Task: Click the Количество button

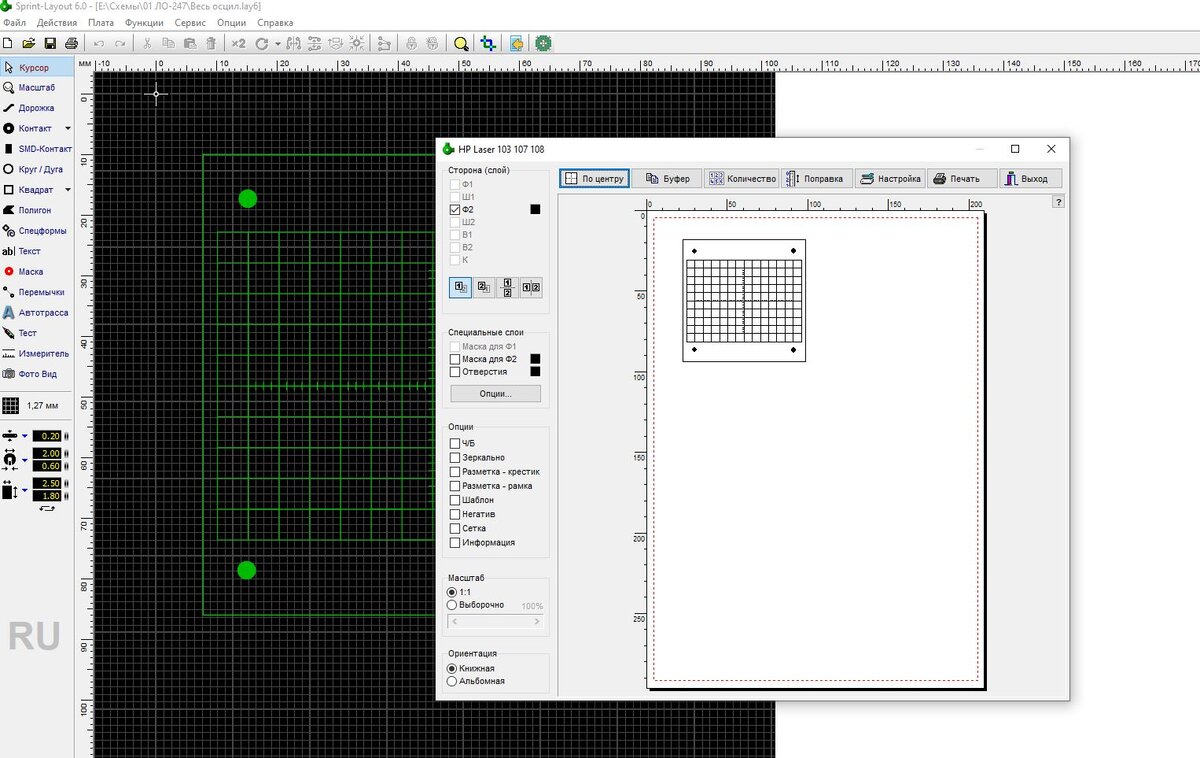Action: 741,179
